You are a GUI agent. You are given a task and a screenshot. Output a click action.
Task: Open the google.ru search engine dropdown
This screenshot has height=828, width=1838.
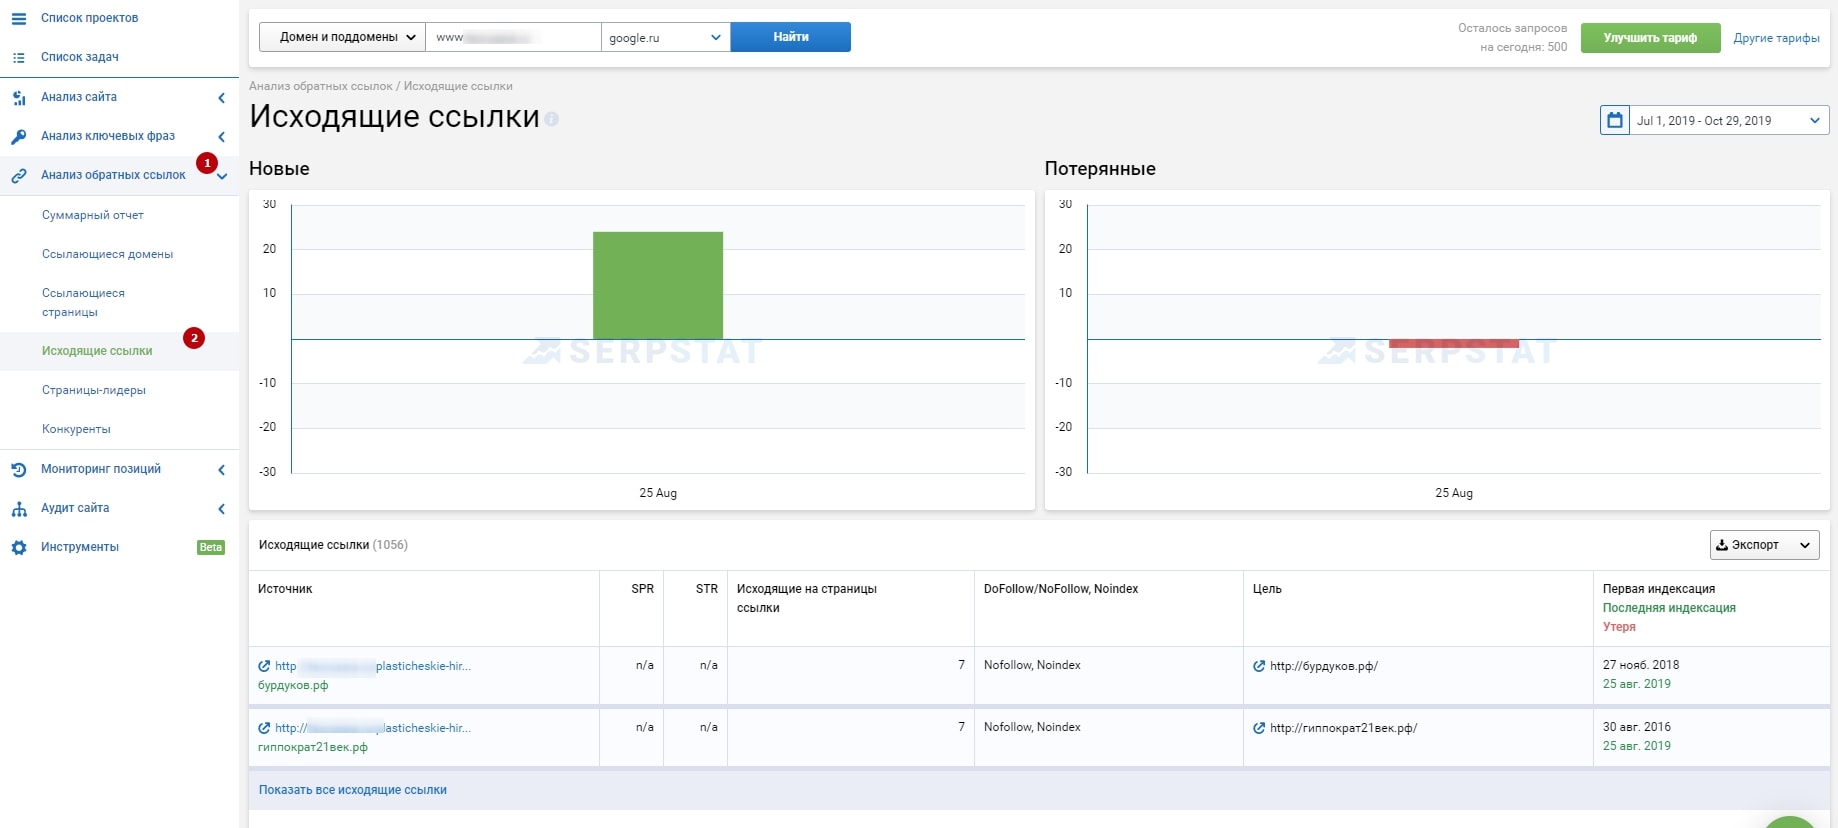pyautogui.click(x=665, y=38)
